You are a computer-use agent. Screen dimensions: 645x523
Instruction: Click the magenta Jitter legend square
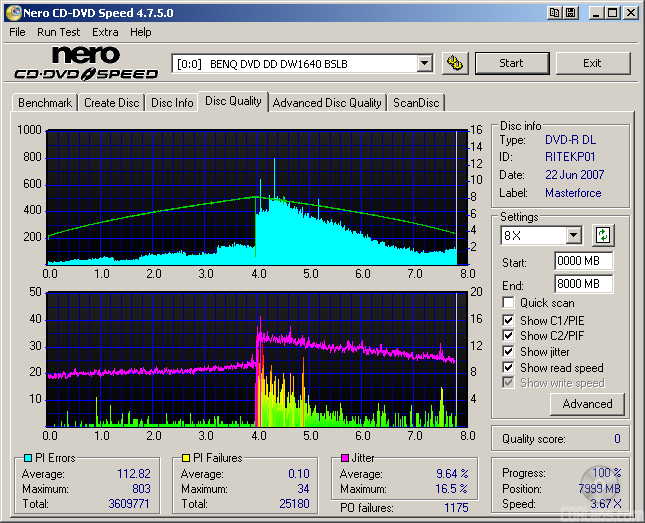[345, 458]
